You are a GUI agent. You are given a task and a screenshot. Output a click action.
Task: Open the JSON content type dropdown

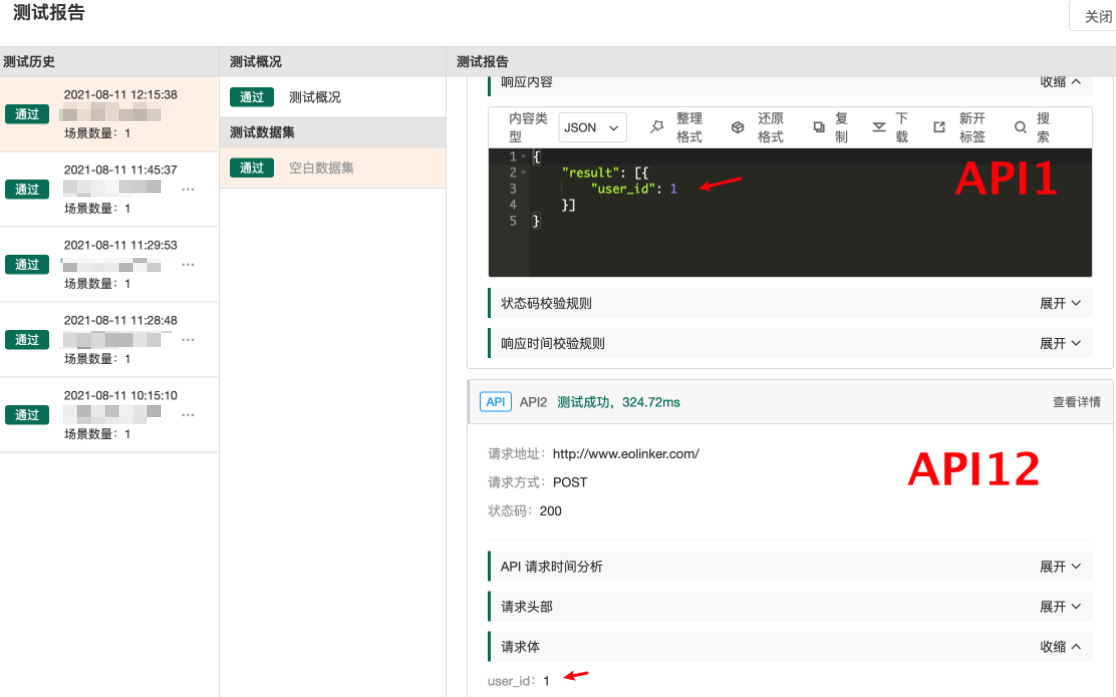(592, 127)
